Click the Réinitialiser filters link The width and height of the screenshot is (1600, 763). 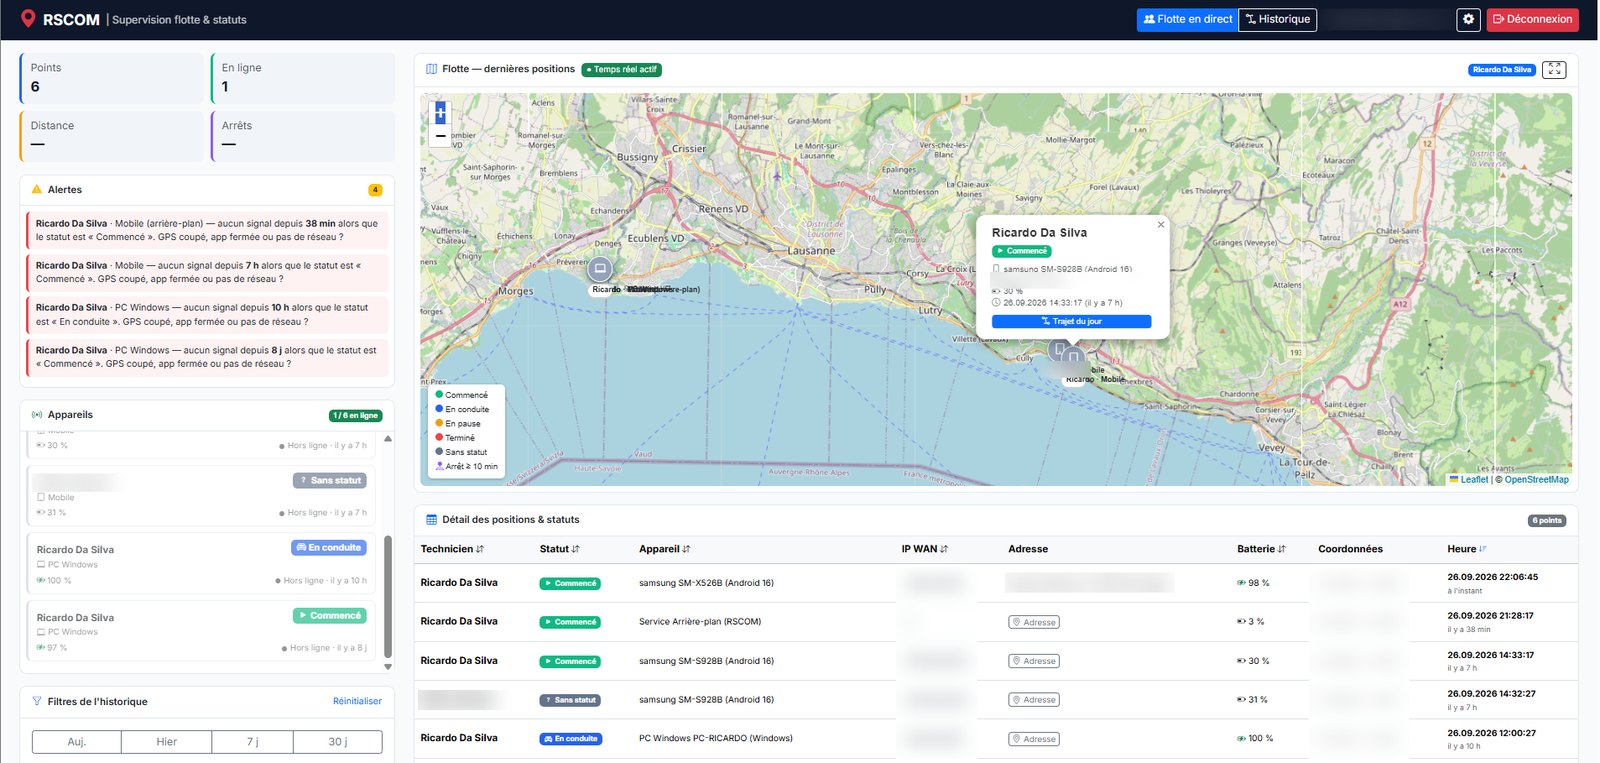[357, 701]
